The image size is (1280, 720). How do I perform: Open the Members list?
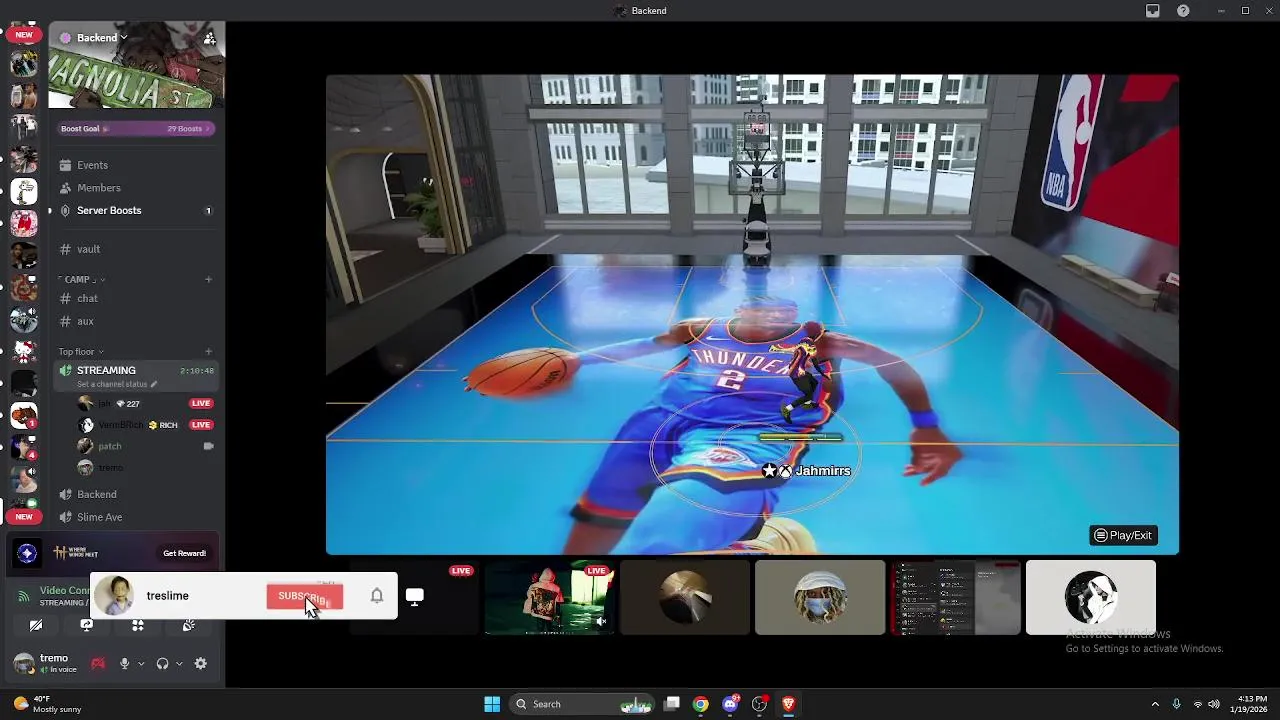[135, 188]
